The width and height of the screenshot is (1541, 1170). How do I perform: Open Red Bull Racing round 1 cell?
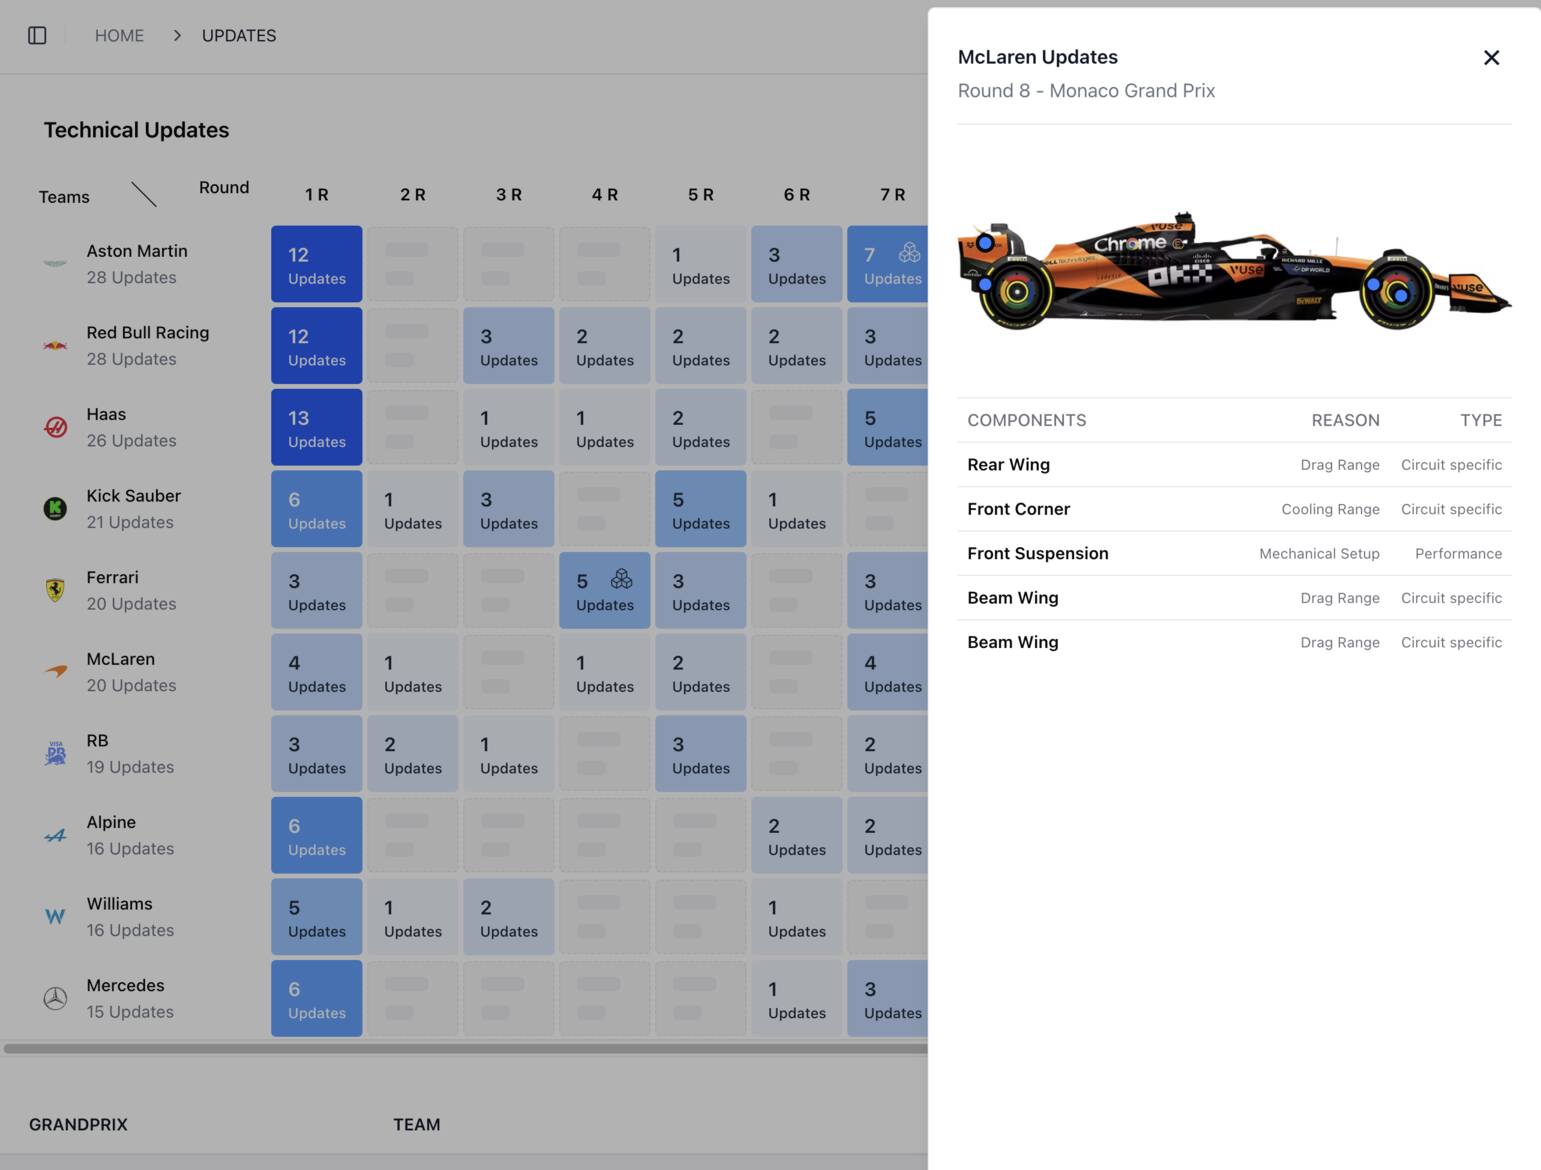pyautogui.click(x=317, y=346)
